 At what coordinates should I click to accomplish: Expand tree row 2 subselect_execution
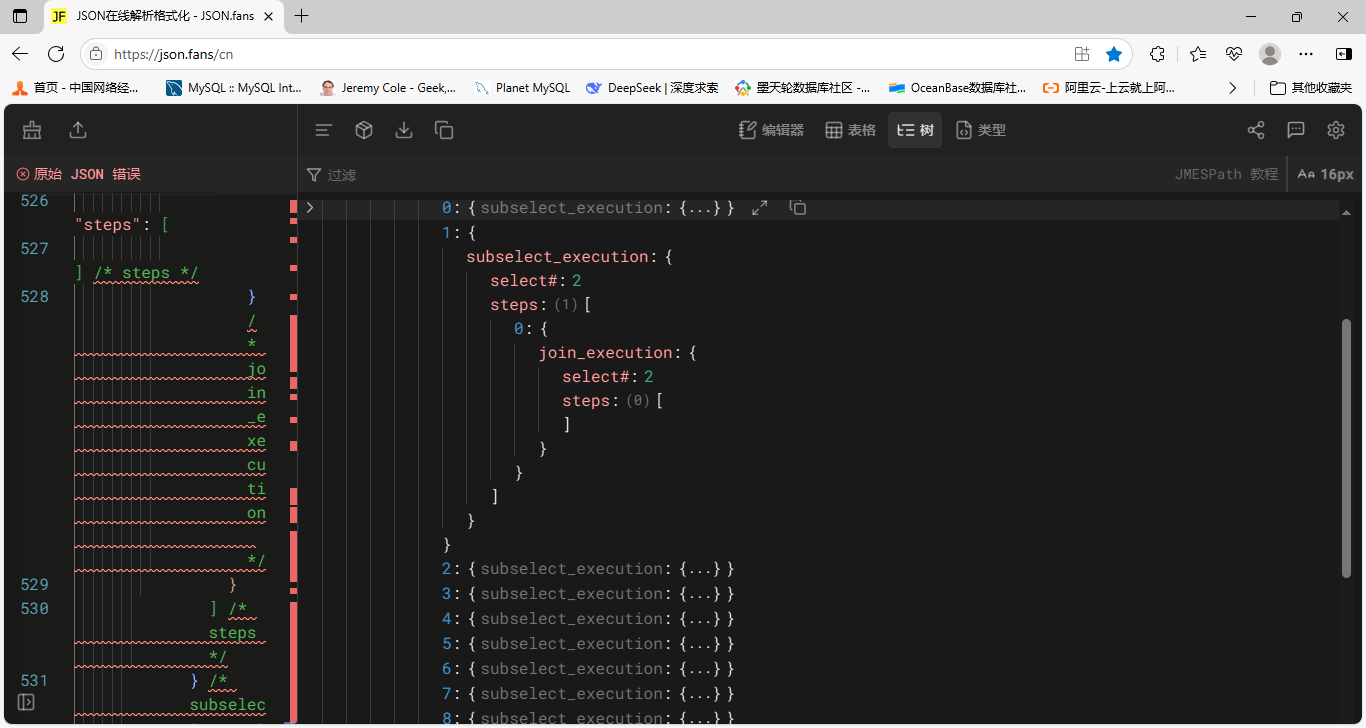pos(588,569)
